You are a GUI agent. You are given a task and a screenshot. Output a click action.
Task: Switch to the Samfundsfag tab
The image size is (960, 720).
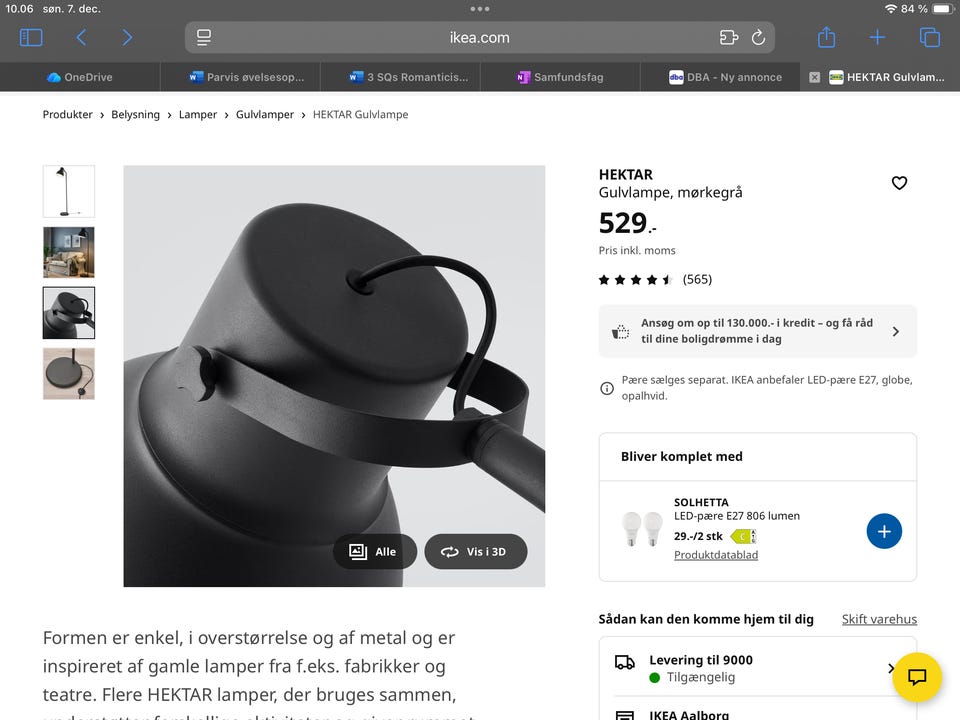tap(560, 77)
